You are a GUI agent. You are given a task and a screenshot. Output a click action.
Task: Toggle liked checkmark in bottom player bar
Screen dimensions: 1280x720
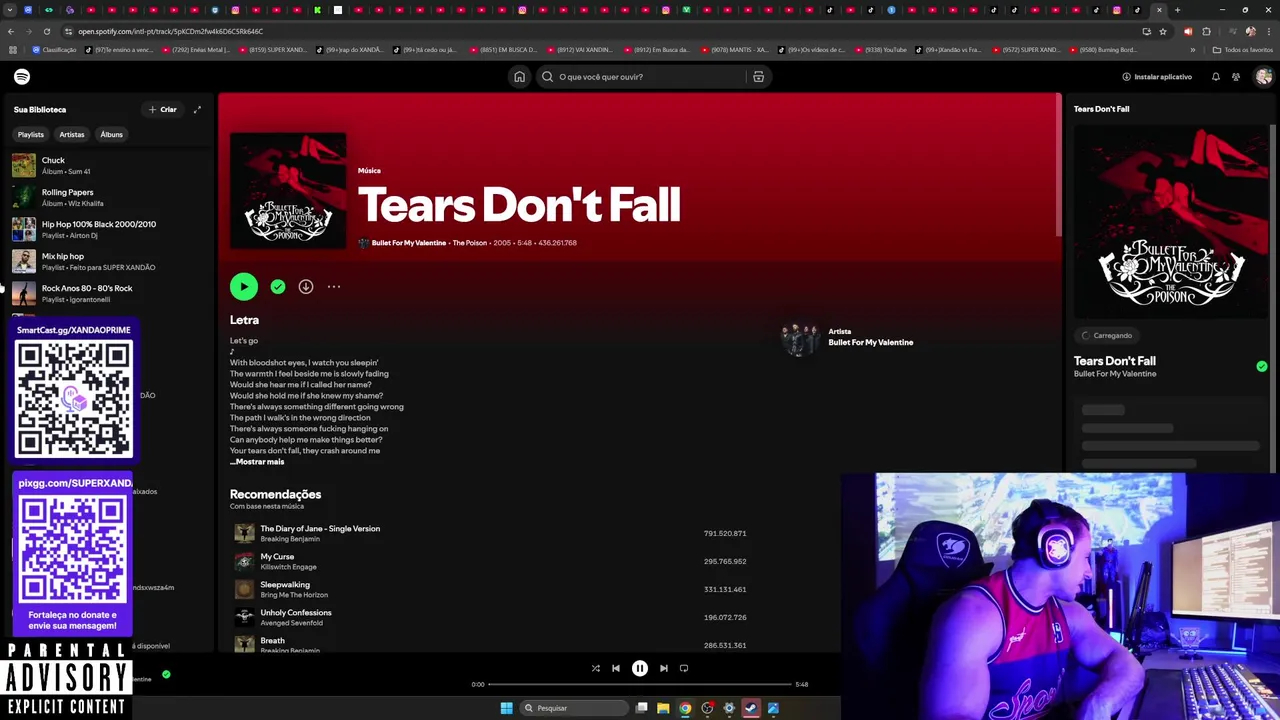pos(166,674)
